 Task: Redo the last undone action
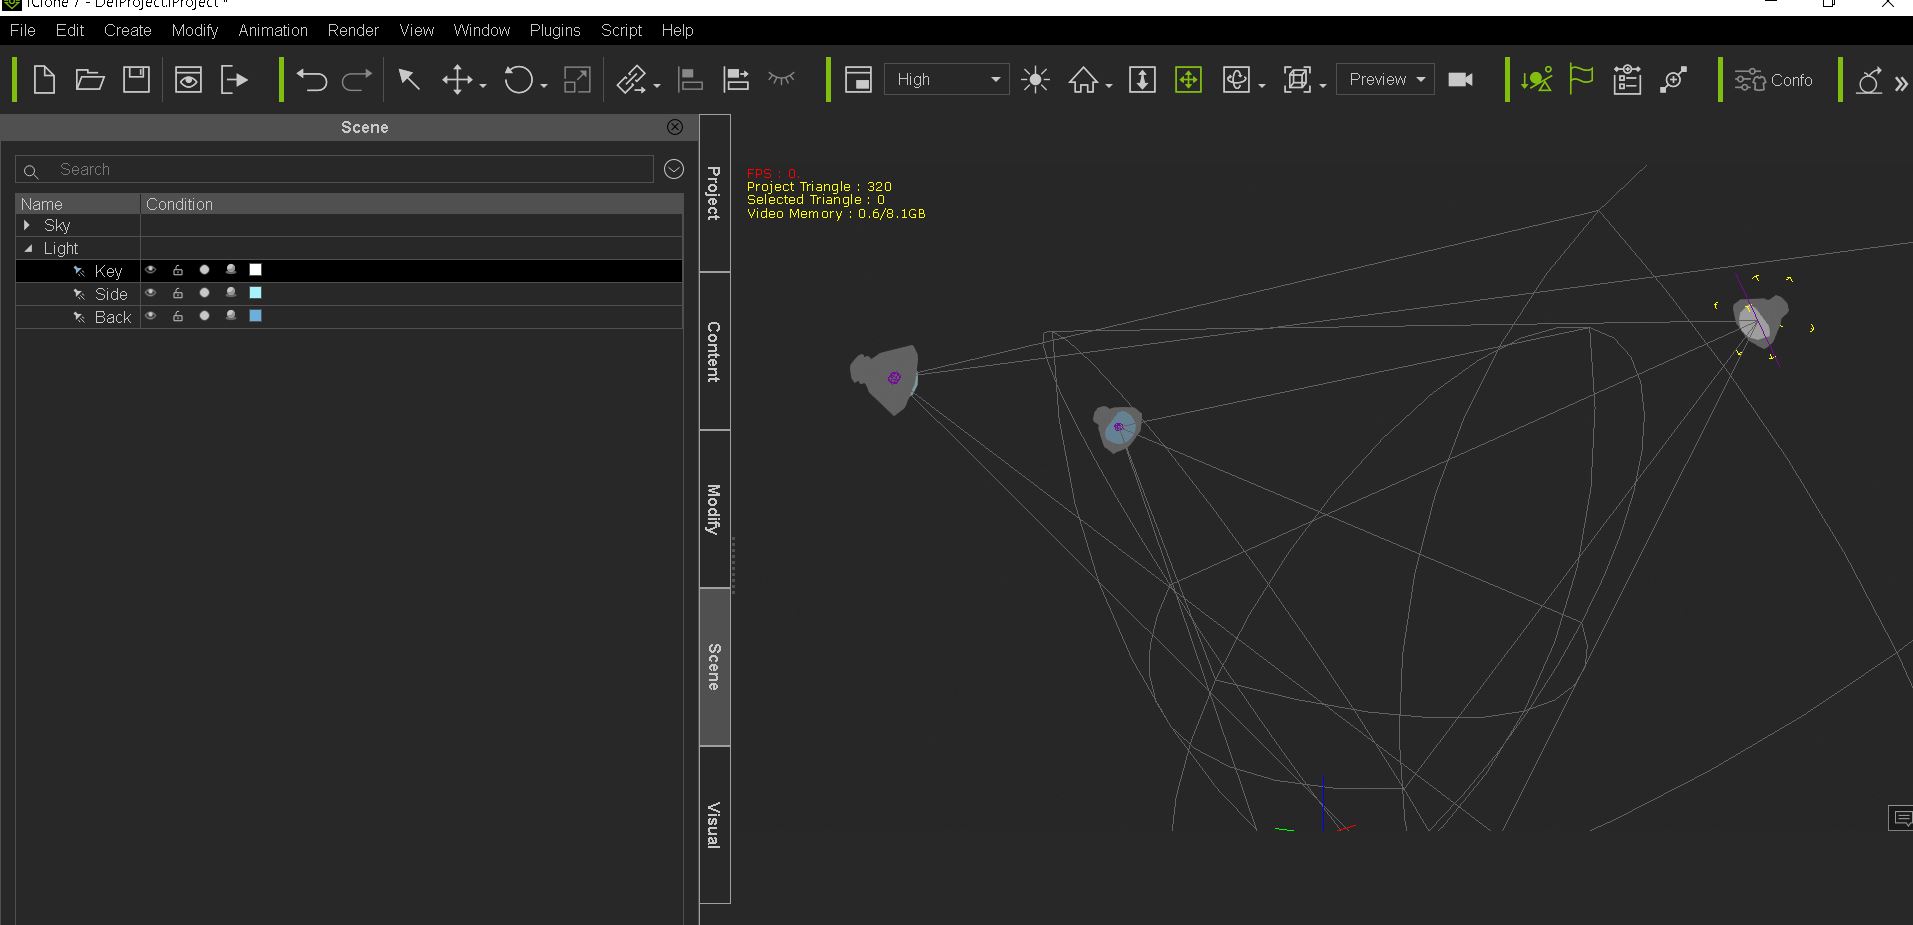point(357,80)
